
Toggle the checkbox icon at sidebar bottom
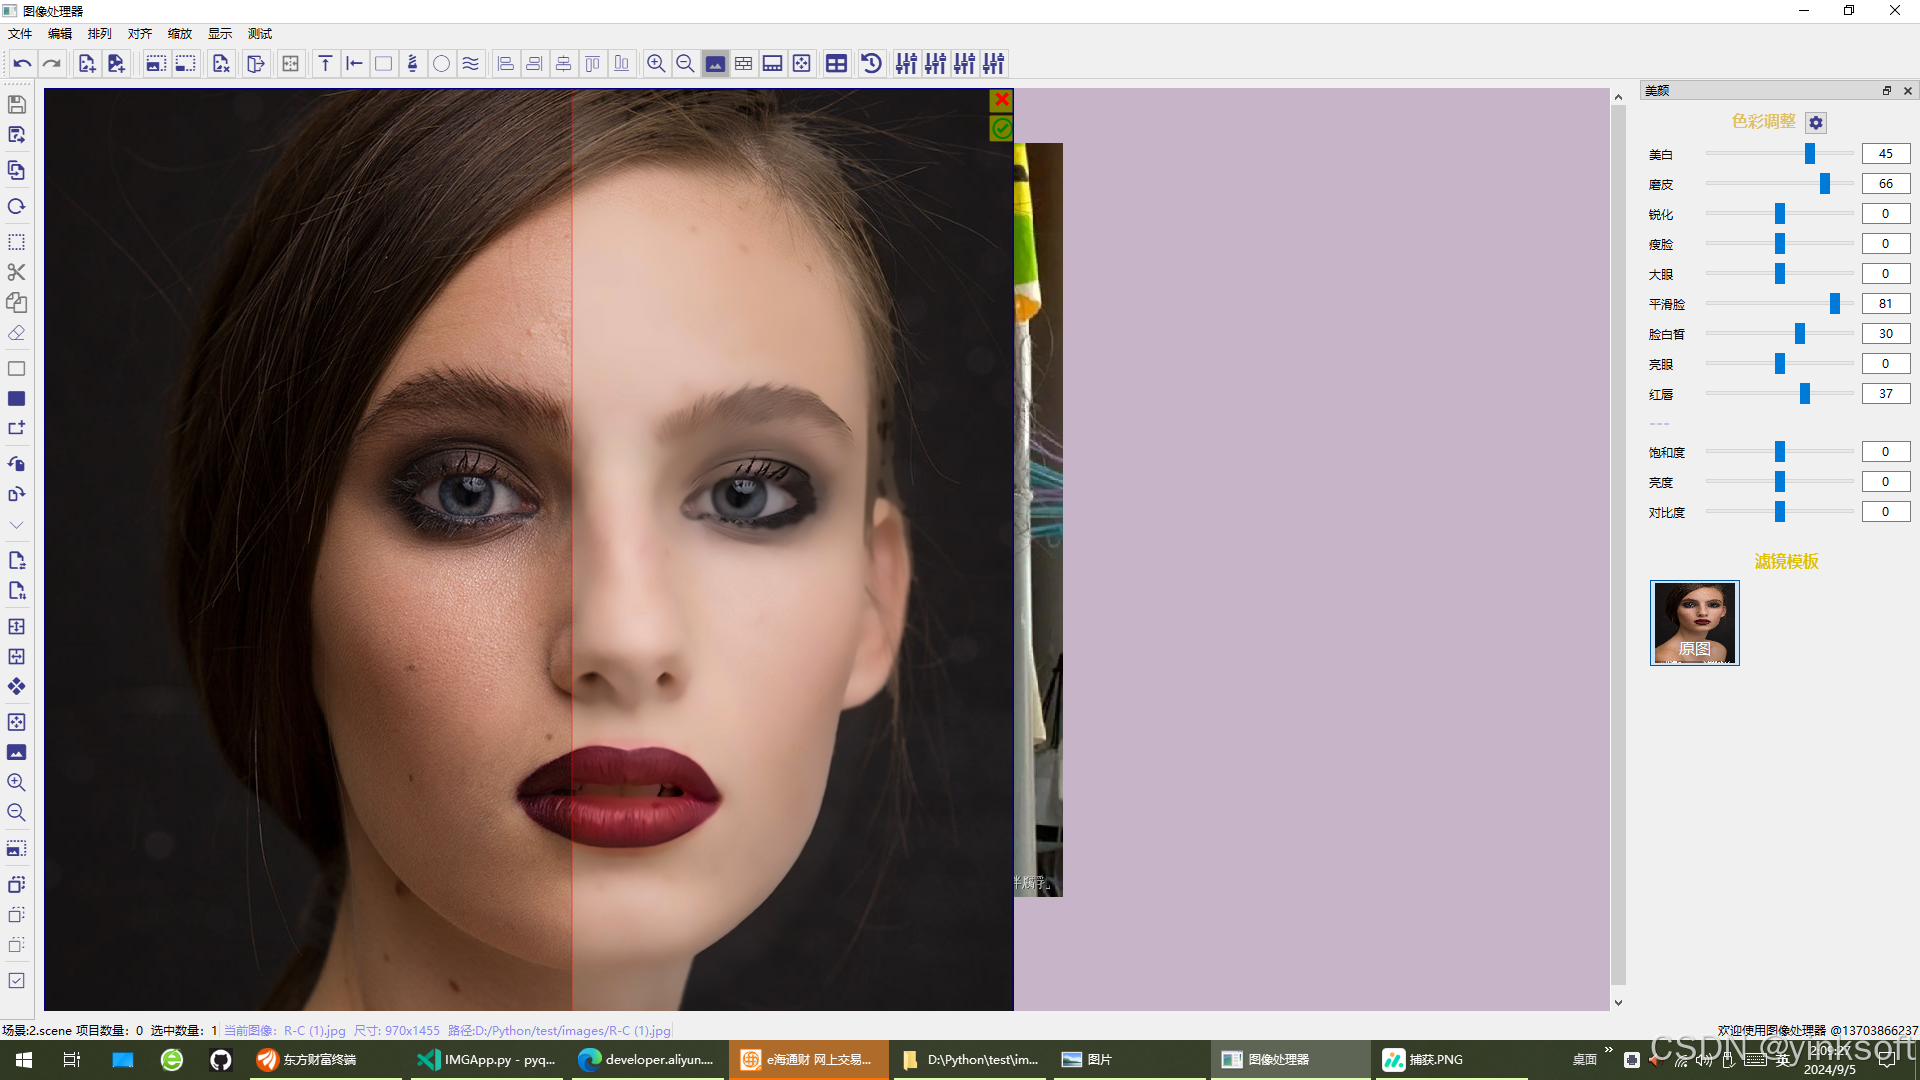pyautogui.click(x=16, y=981)
